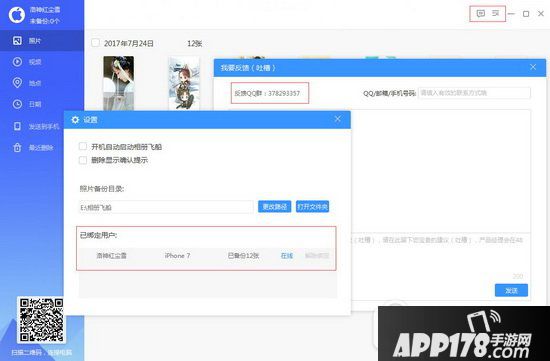Click the '12张' photo count label

coord(195,44)
